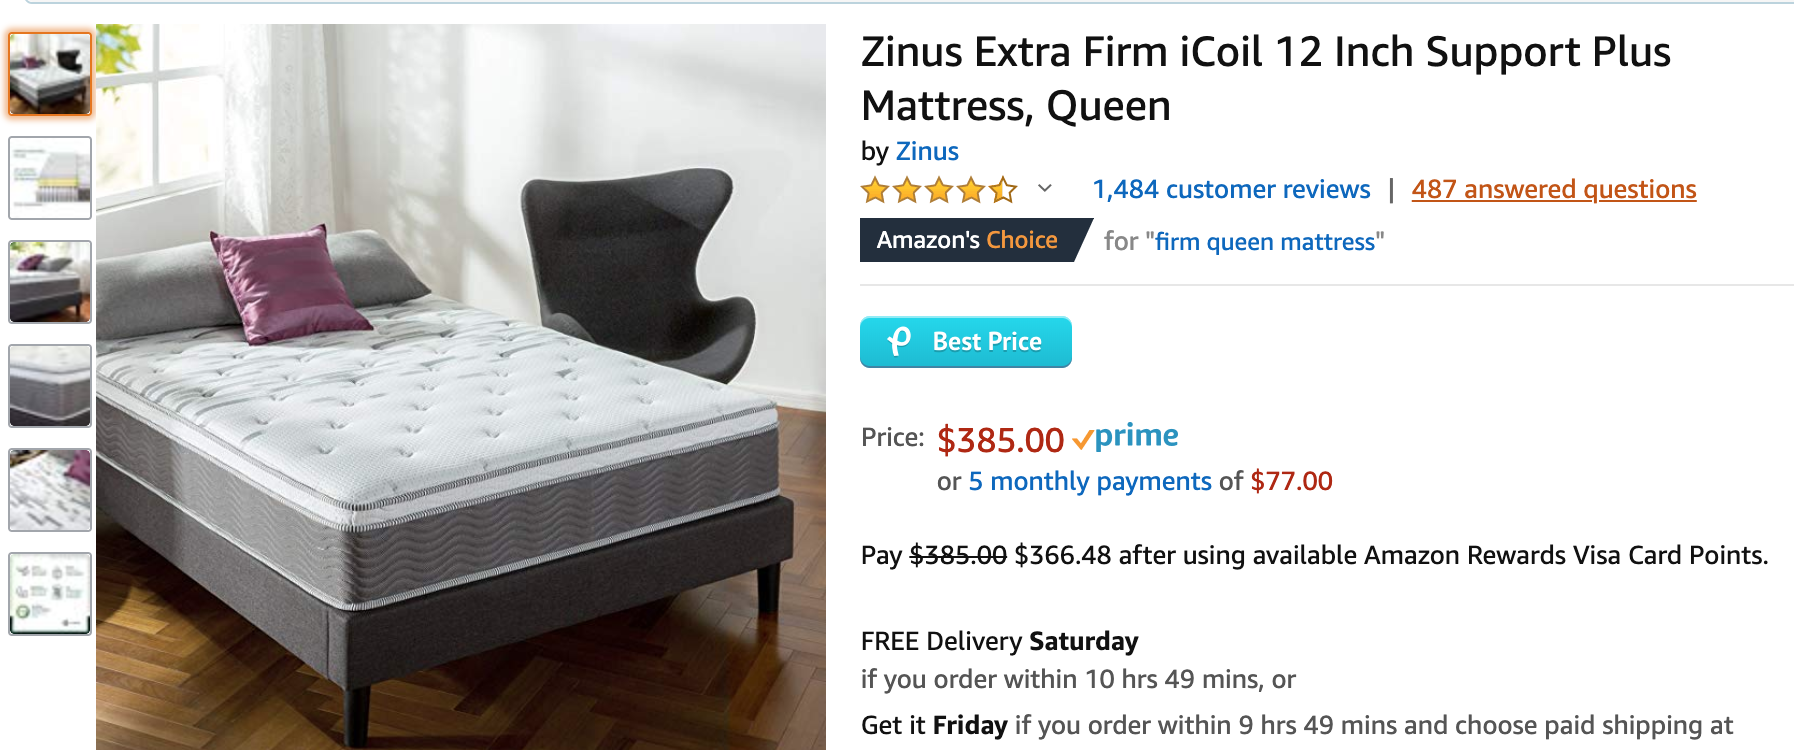This screenshot has width=1794, height=750.
Task: Open the features infographic thumbnail
Action: point(50,594)
